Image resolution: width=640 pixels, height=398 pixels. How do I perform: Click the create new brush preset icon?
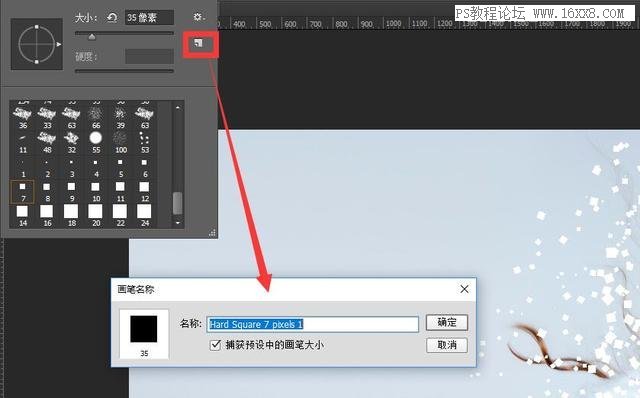tap(199, 43)
